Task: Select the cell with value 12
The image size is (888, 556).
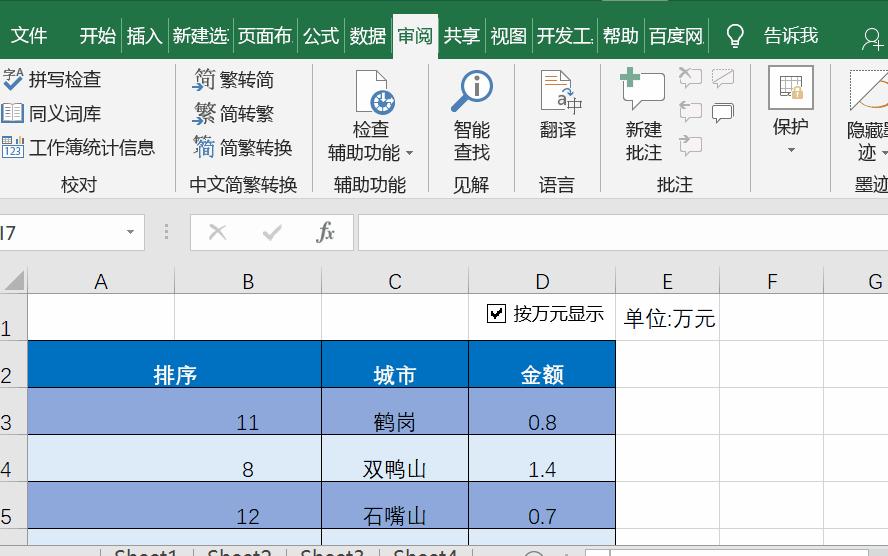Action: (x=174, y=506)
